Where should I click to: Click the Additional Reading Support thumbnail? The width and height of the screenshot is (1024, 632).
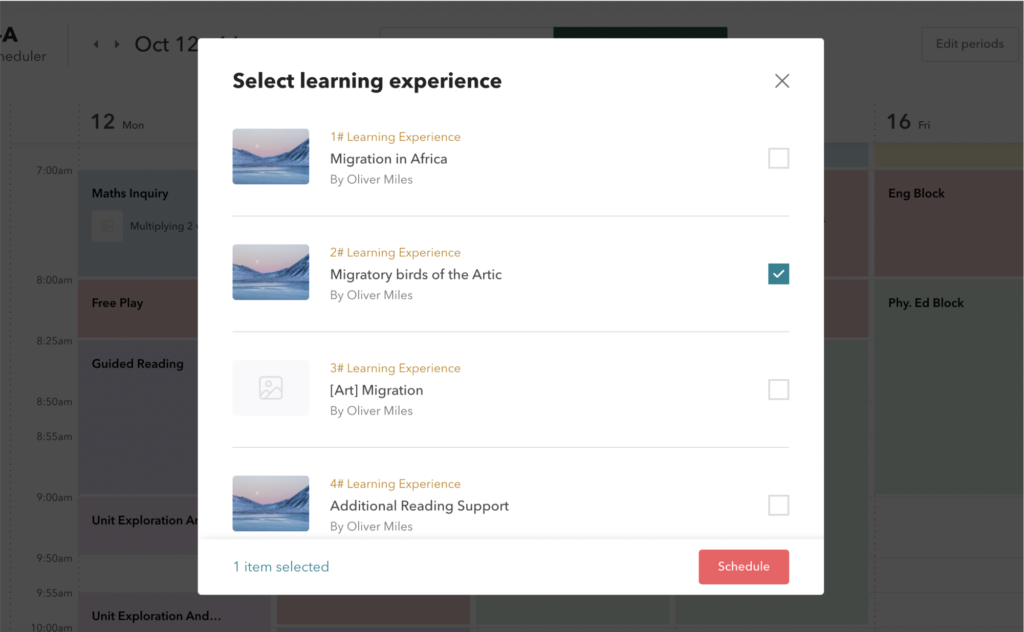click(271, 503)
